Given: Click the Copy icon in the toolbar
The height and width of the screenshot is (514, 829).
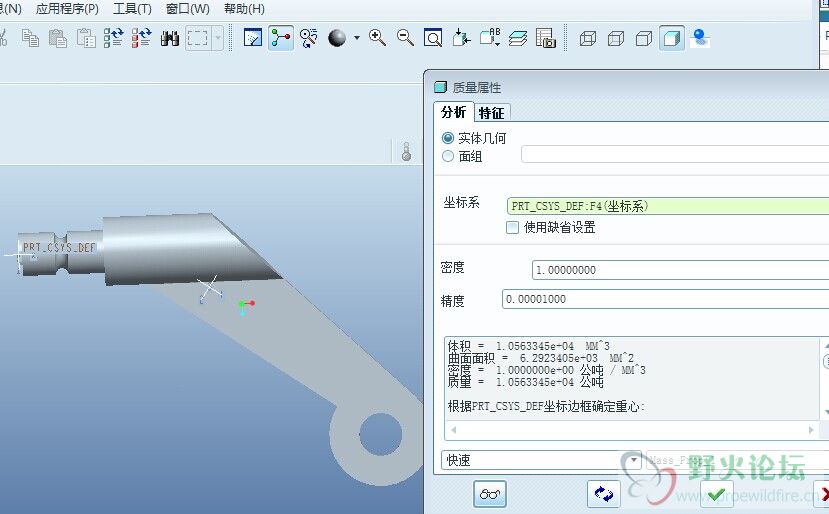Looking at the screenshot, I should [x=30, y=38].
